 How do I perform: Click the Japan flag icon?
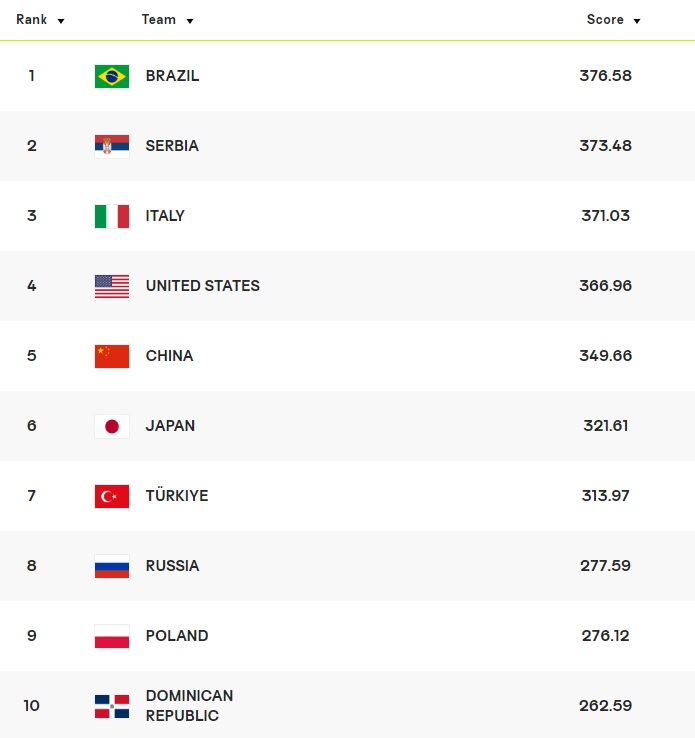112,426
